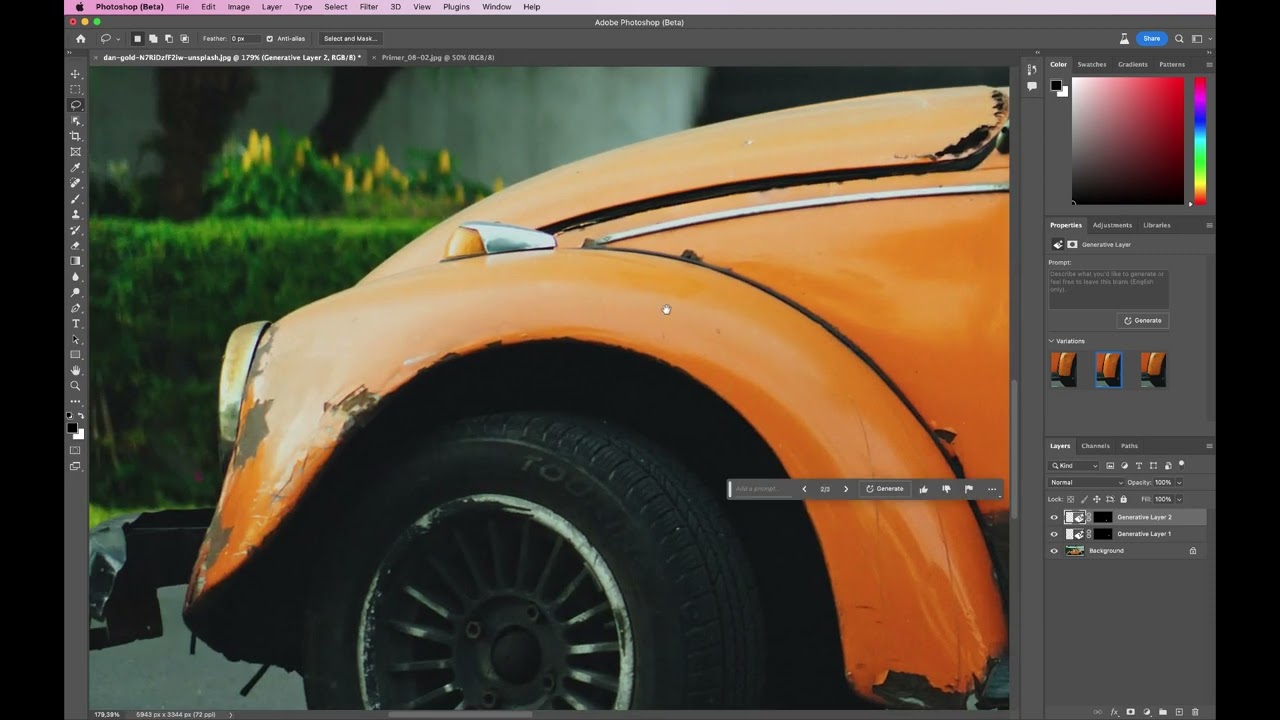1280x720 pixels.
Task: Click the flag report icon on taskbar
Action: click(x=969, y=489)
